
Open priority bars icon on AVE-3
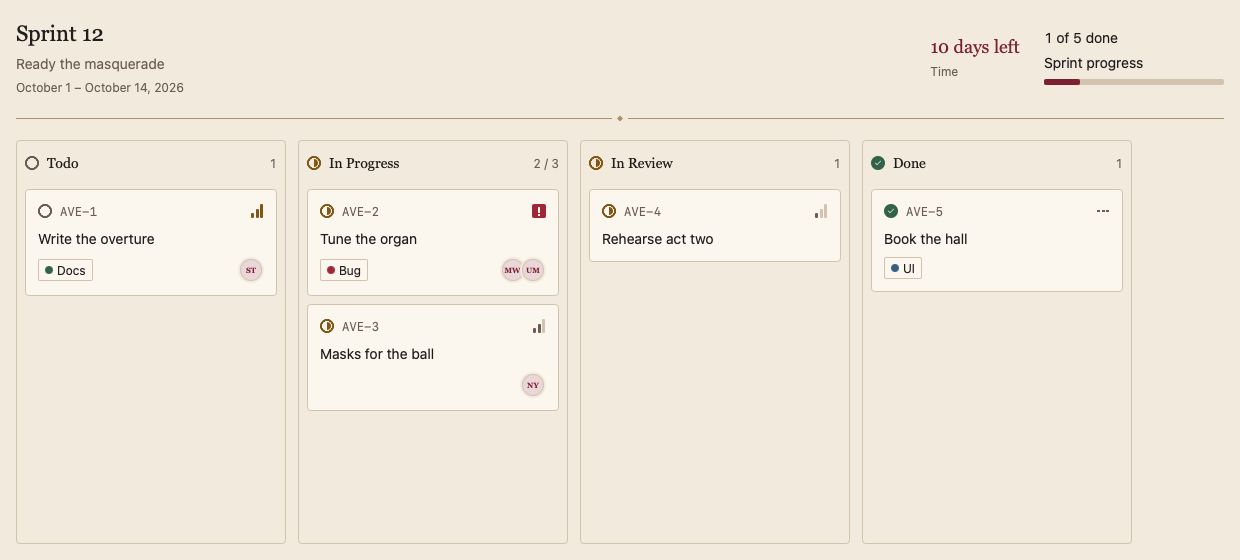click(539, 326)
